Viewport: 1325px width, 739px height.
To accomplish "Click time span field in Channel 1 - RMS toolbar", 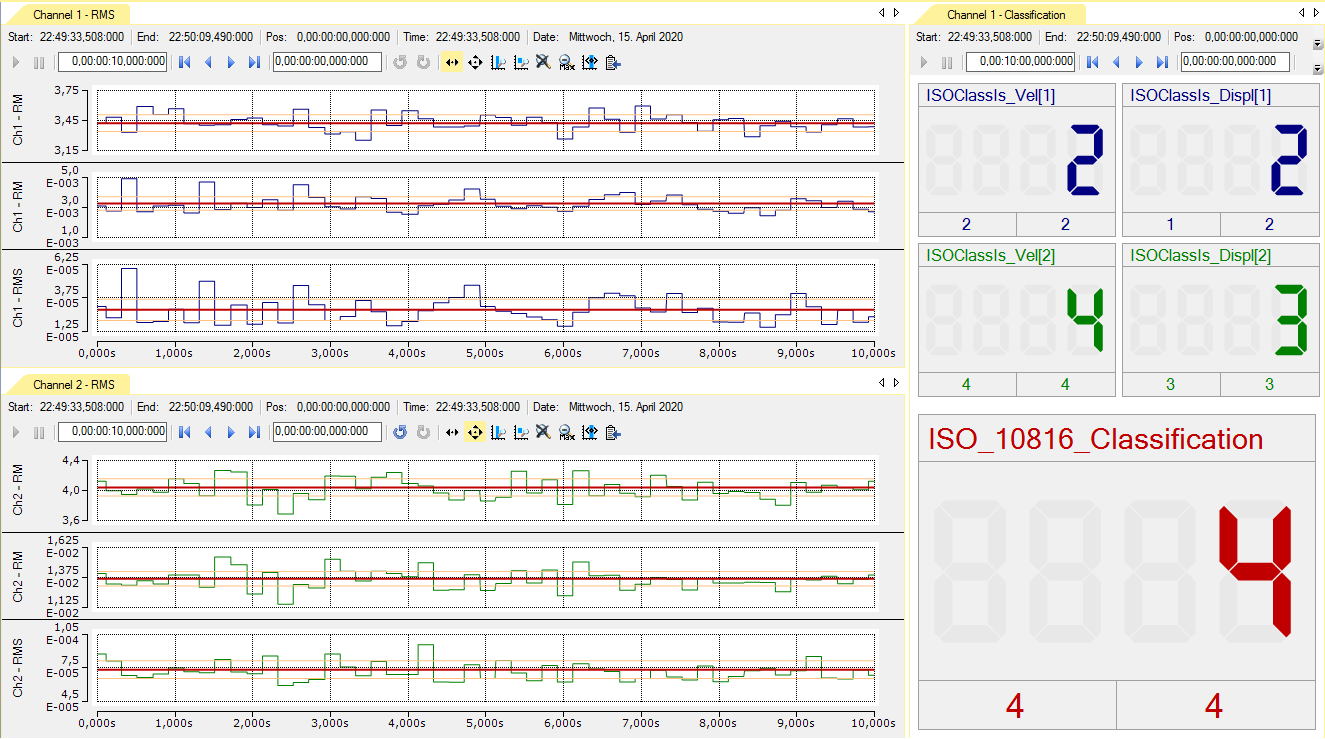I will pos(113,62).
